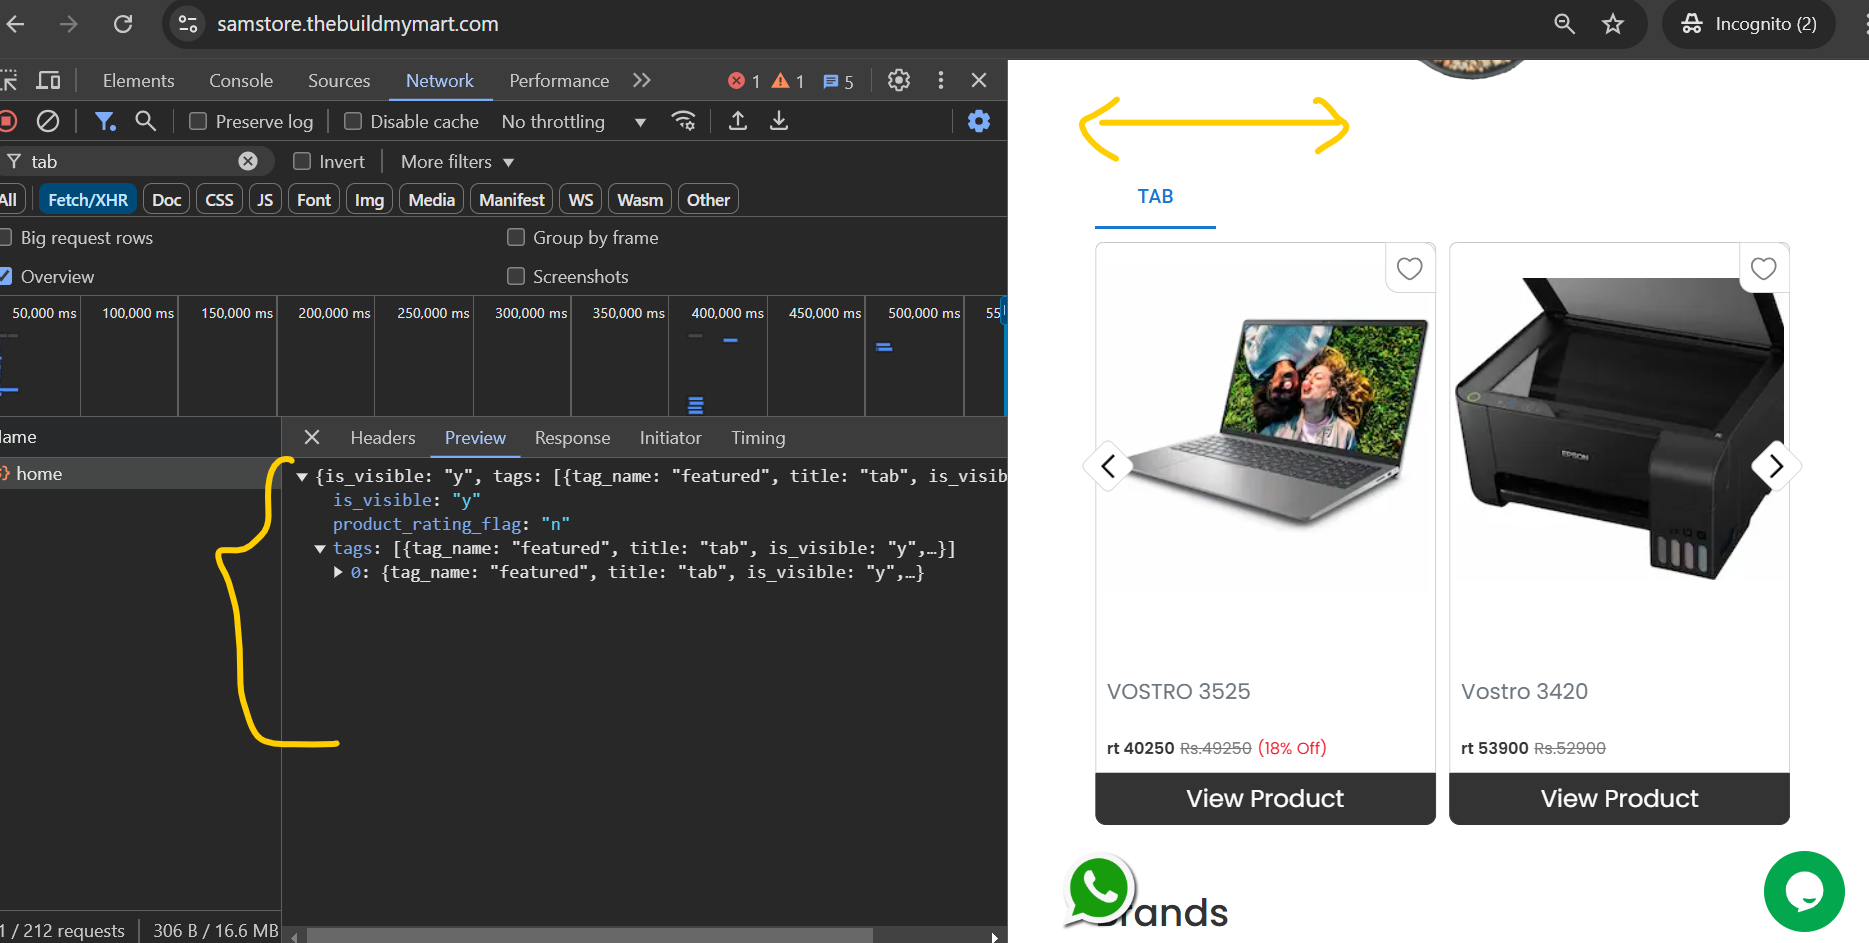The width and height of the screenshot is (1869, 943).
Task: Select the home request in the list
Action: (x=140, y=473)
